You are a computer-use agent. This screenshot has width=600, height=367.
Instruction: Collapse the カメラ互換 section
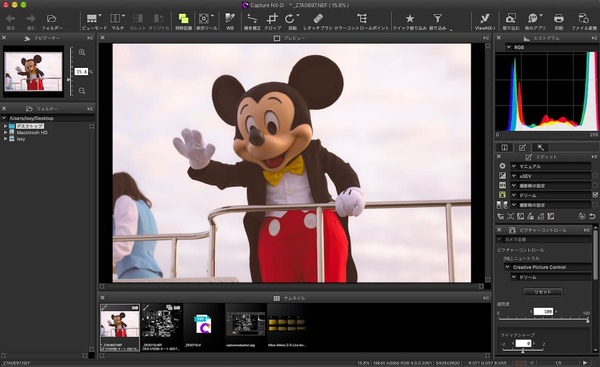coord(500,239)
